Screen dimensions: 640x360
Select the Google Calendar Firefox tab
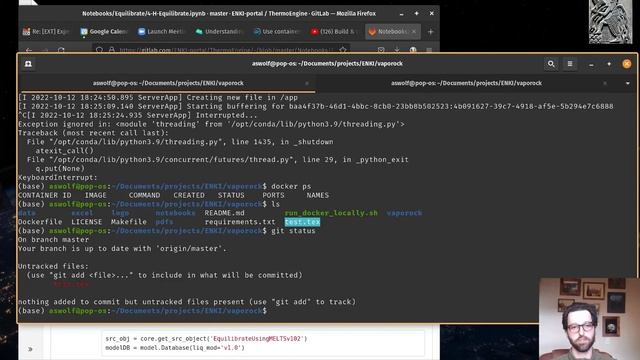coord(104,31)
